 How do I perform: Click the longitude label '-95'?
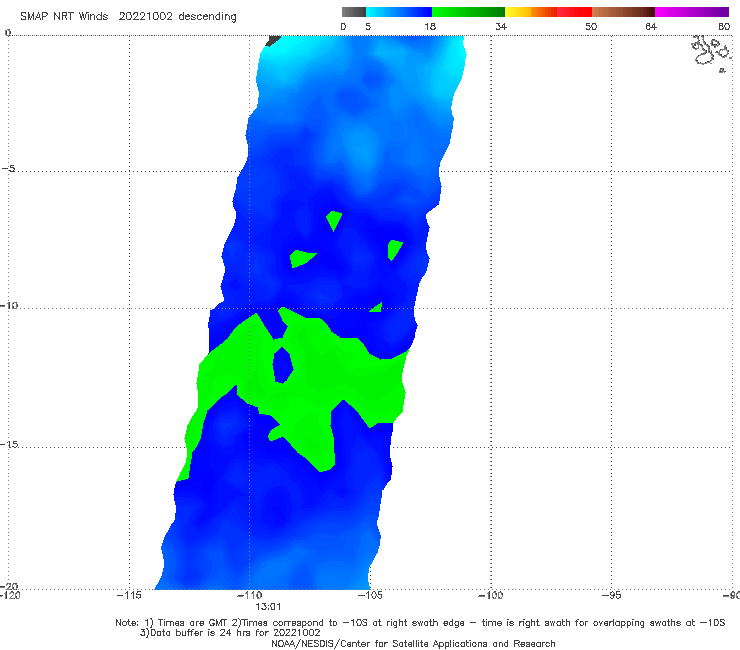point(612,595)
